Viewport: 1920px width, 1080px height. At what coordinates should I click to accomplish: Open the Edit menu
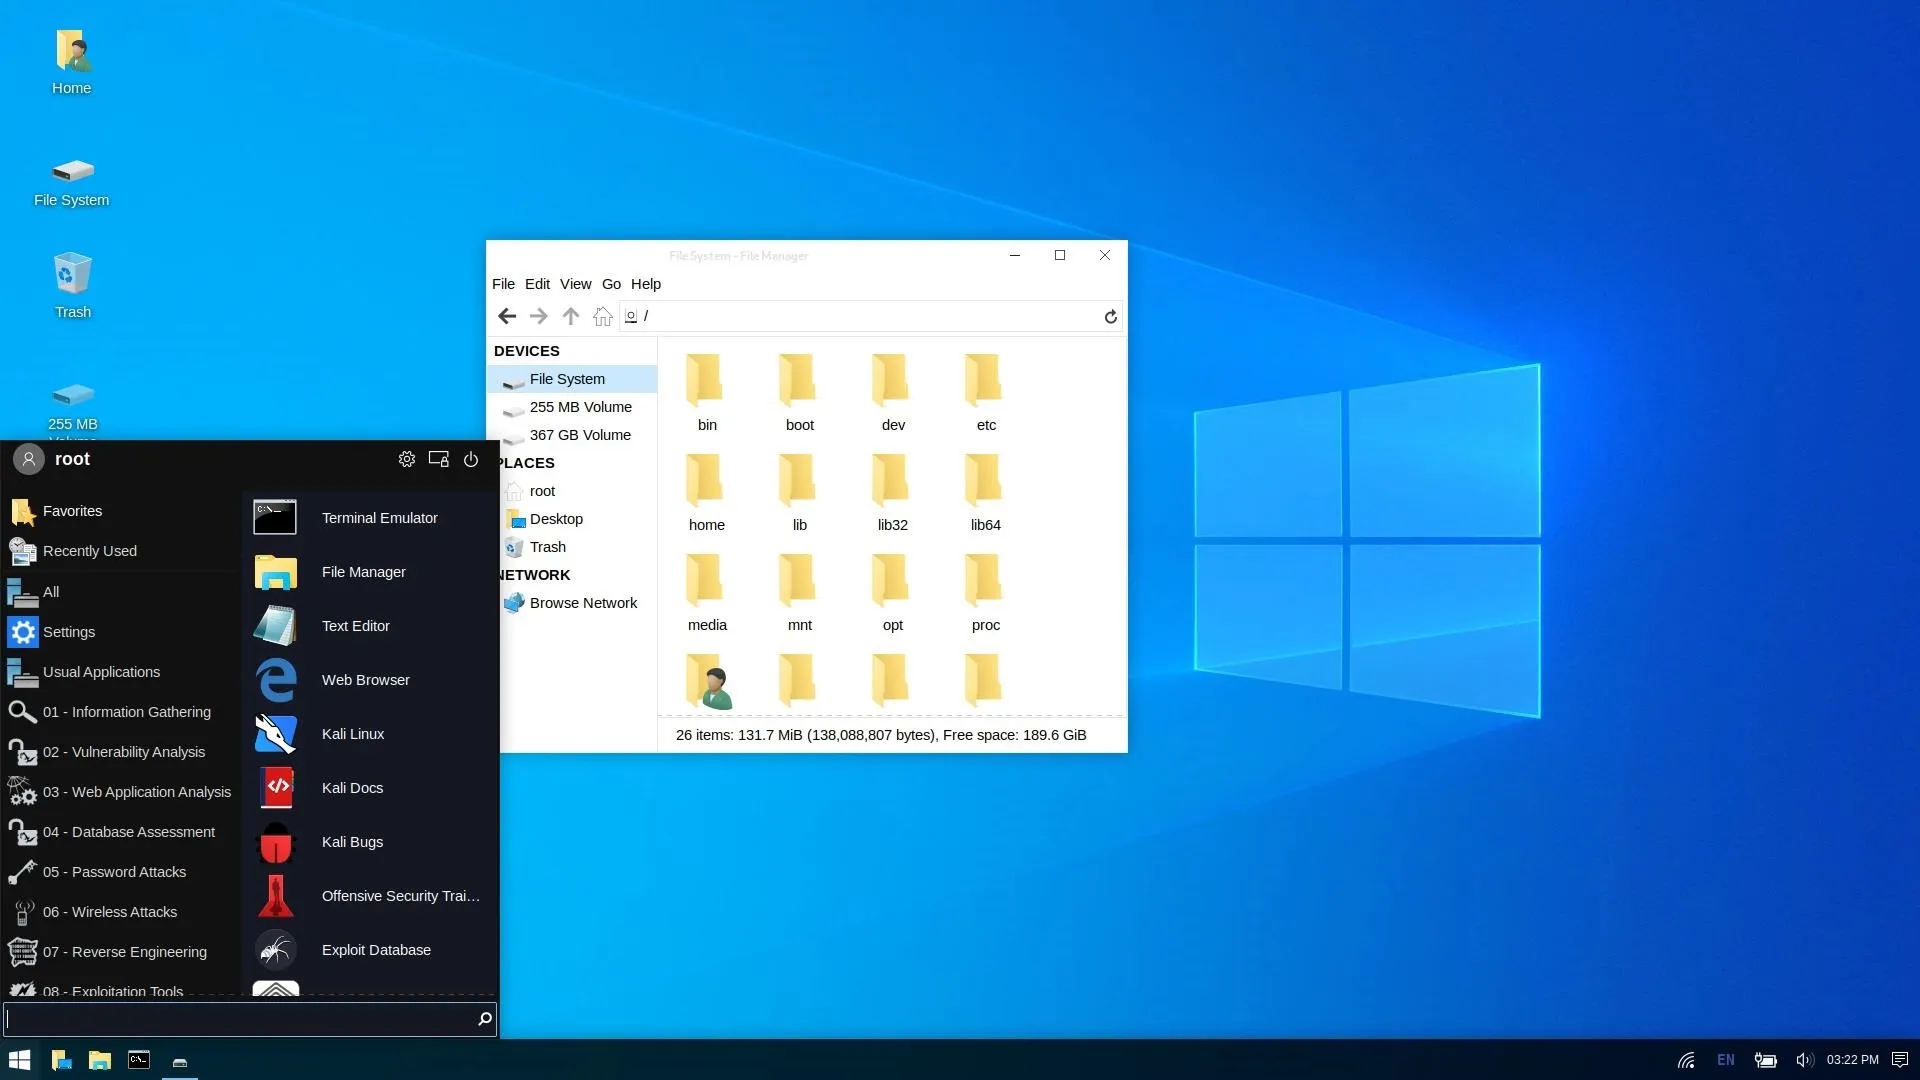click(x=537, y=284)
